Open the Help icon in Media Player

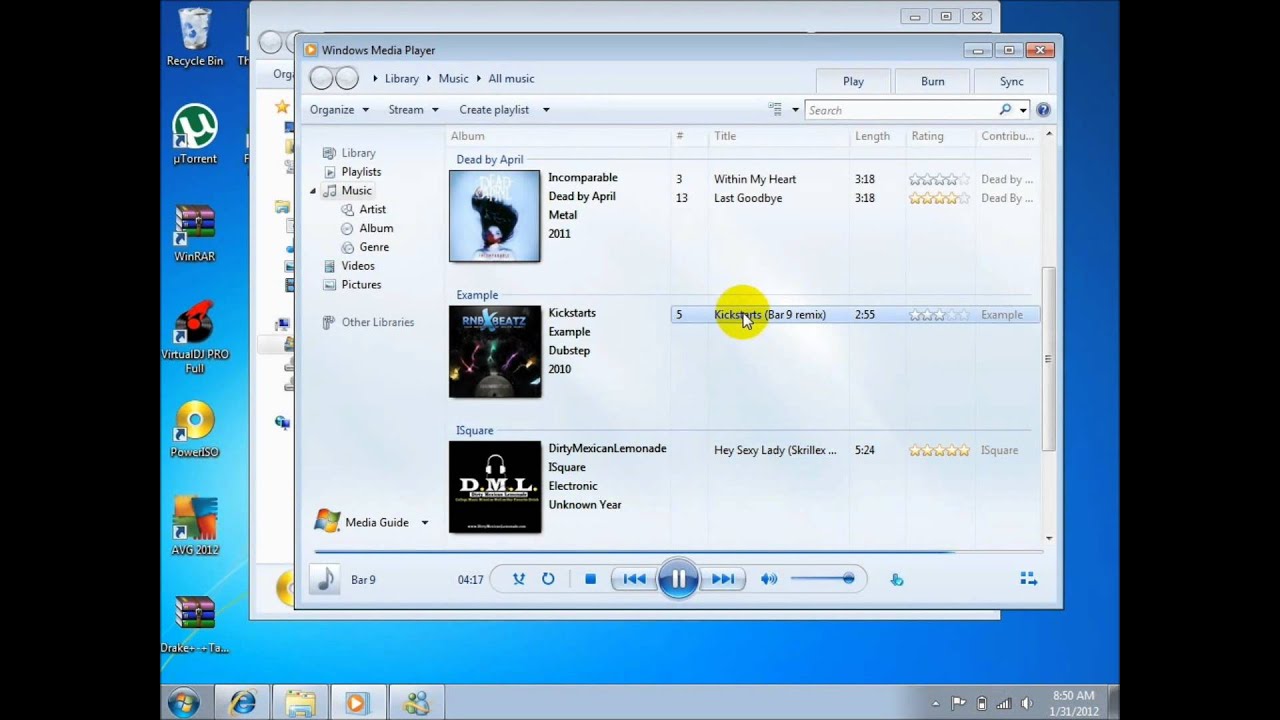(x=1043, y=110)
